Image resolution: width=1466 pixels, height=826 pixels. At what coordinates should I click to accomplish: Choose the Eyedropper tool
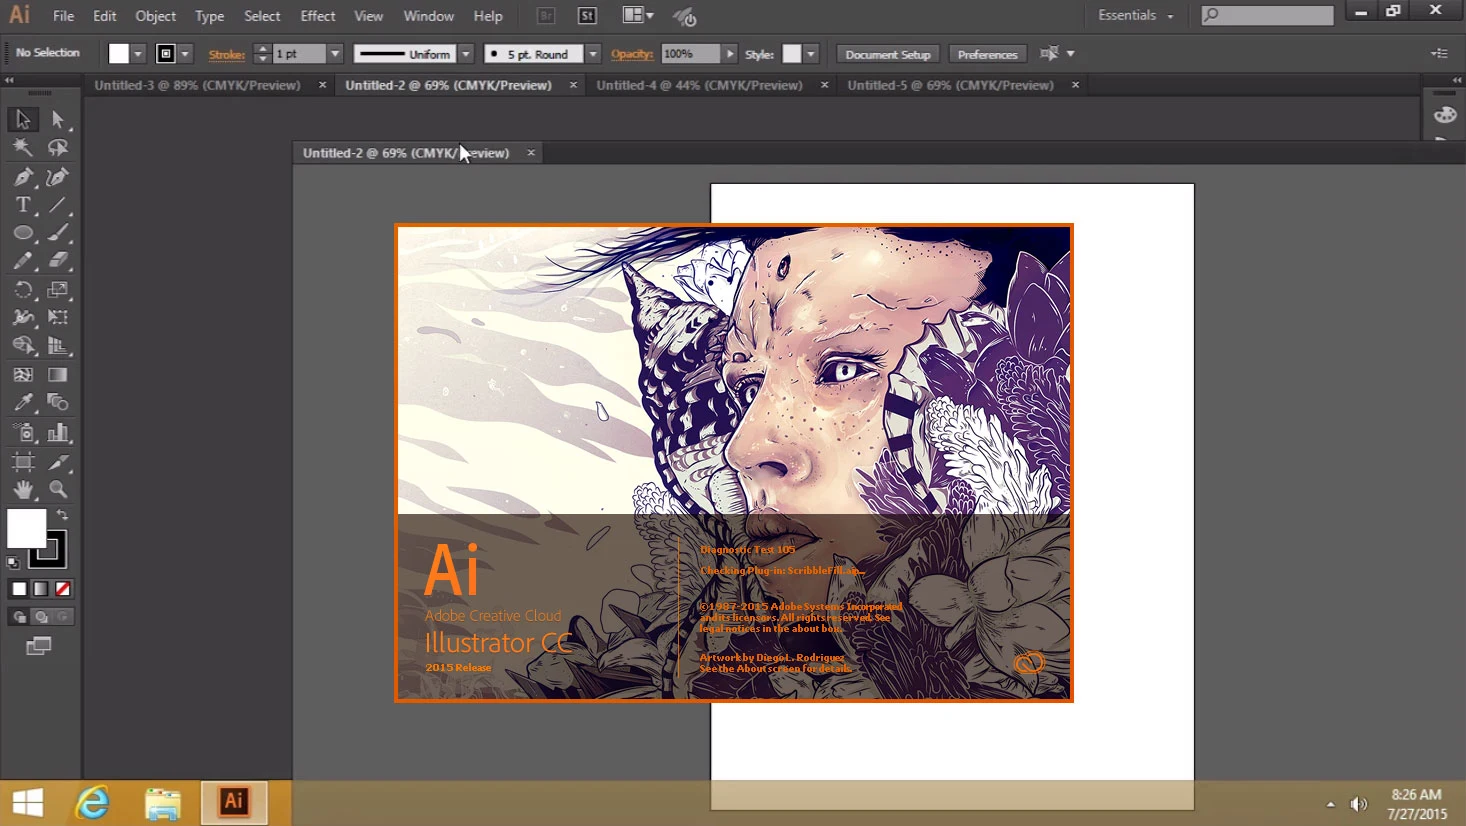point(22,403)
